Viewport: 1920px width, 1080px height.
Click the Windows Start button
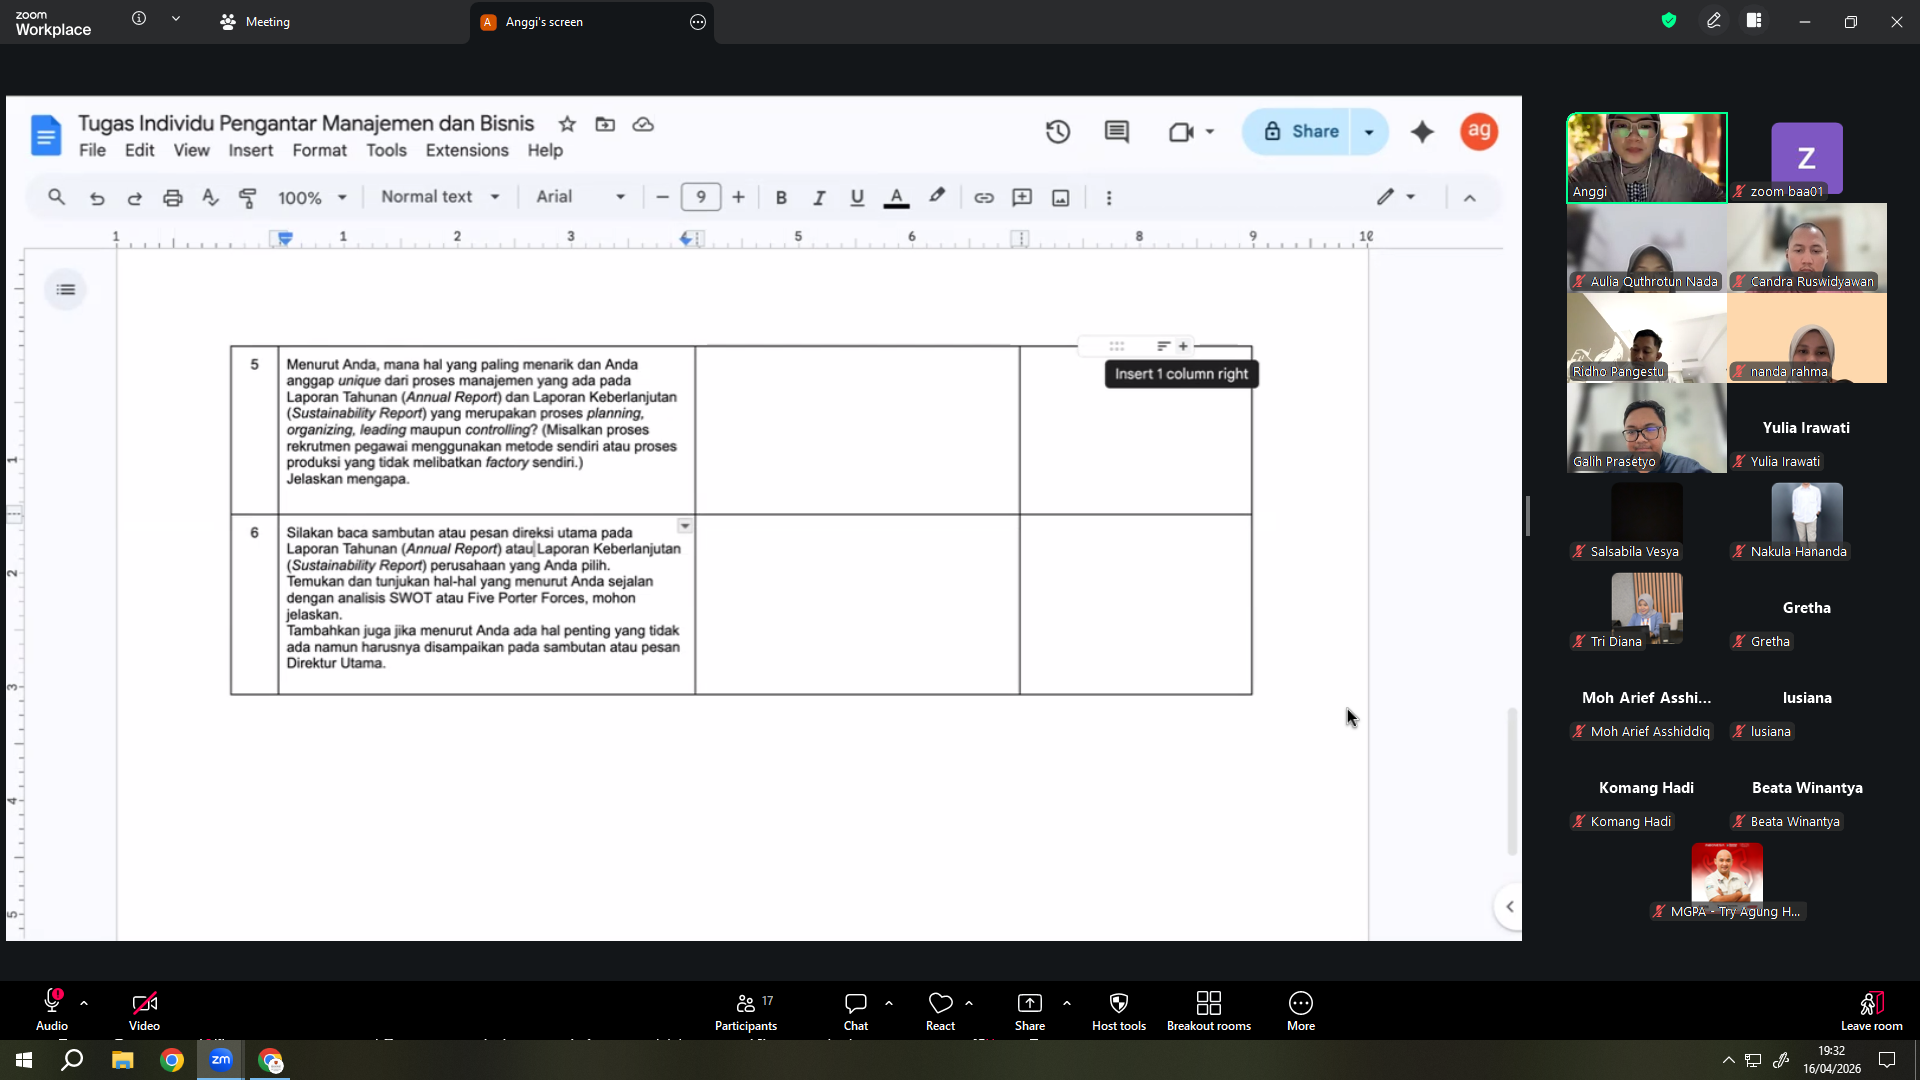point(24,1060)
